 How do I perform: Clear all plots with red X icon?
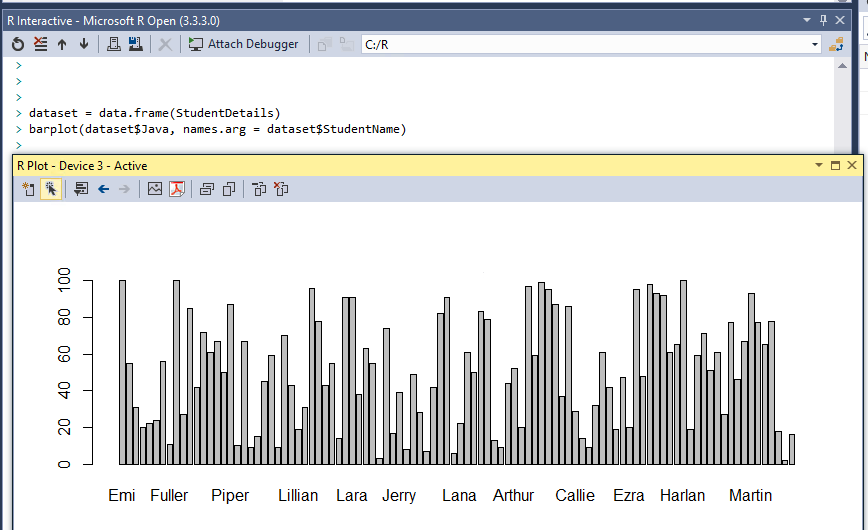(x=281, y=189)
